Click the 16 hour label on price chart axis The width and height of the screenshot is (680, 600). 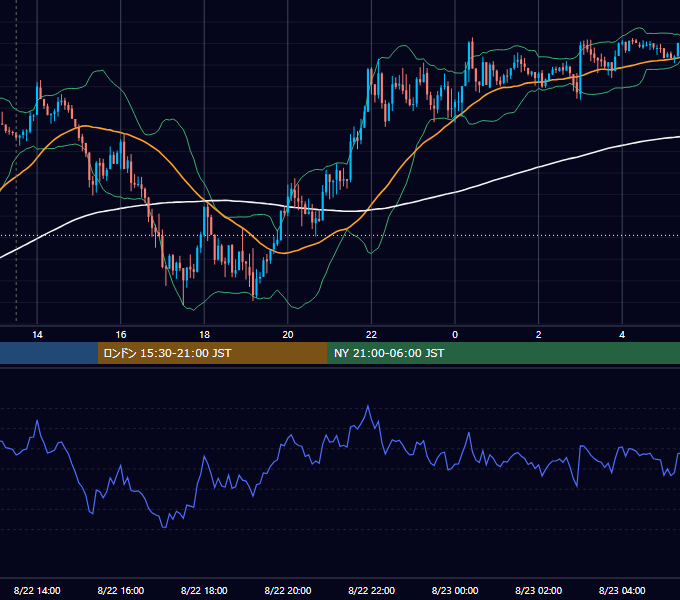121,335
